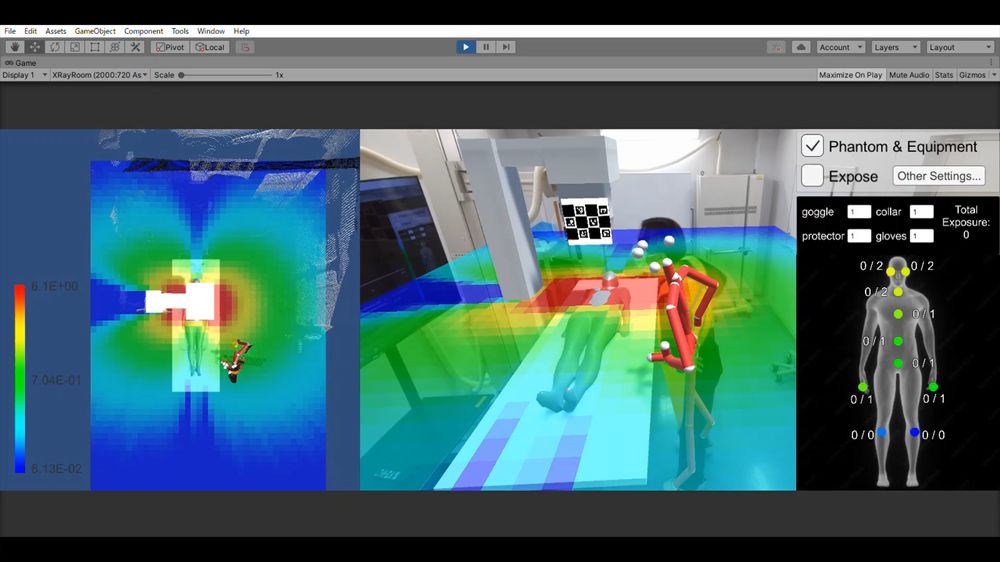The width and height of the screenshot is (1000, 562).
Task: Click the Play button
Action: [x=466, y=47]
